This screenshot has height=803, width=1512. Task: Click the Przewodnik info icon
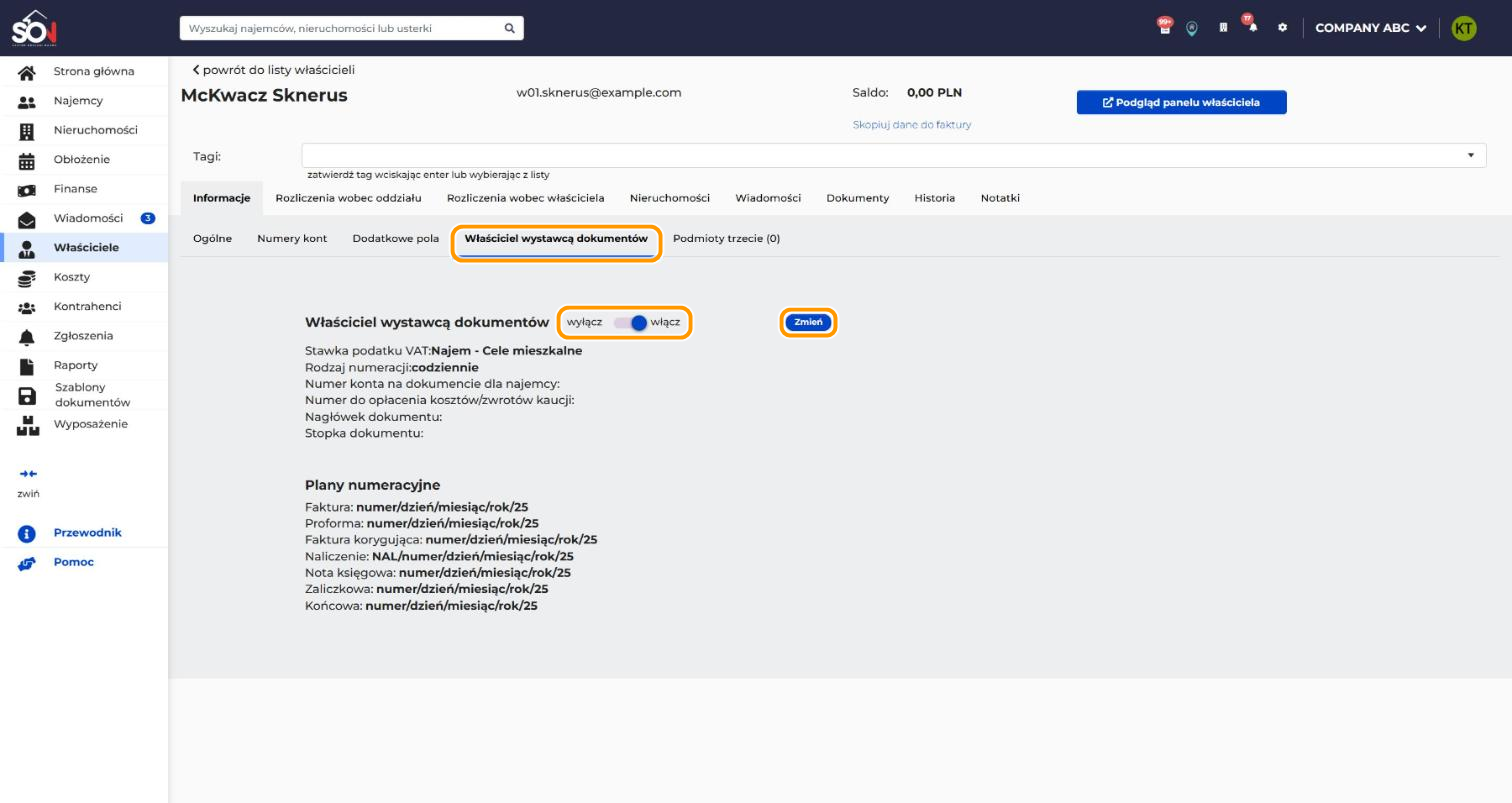[x=27, y=533]
